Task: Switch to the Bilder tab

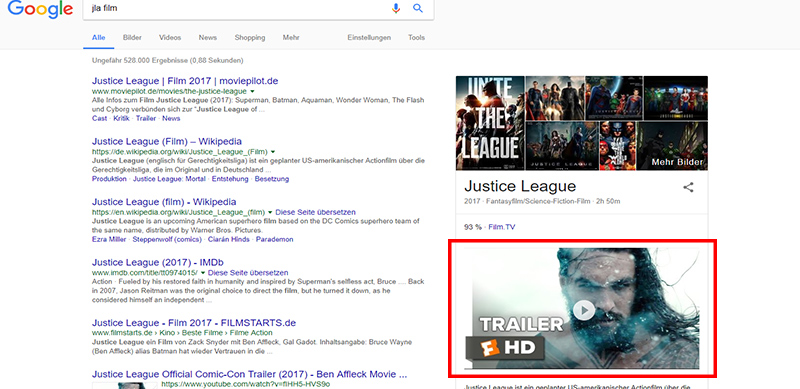Action: 132,37
